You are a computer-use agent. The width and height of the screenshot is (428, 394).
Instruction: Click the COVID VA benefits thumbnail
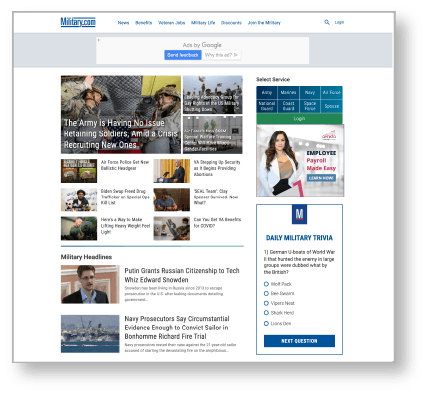[x=172, y=228]
